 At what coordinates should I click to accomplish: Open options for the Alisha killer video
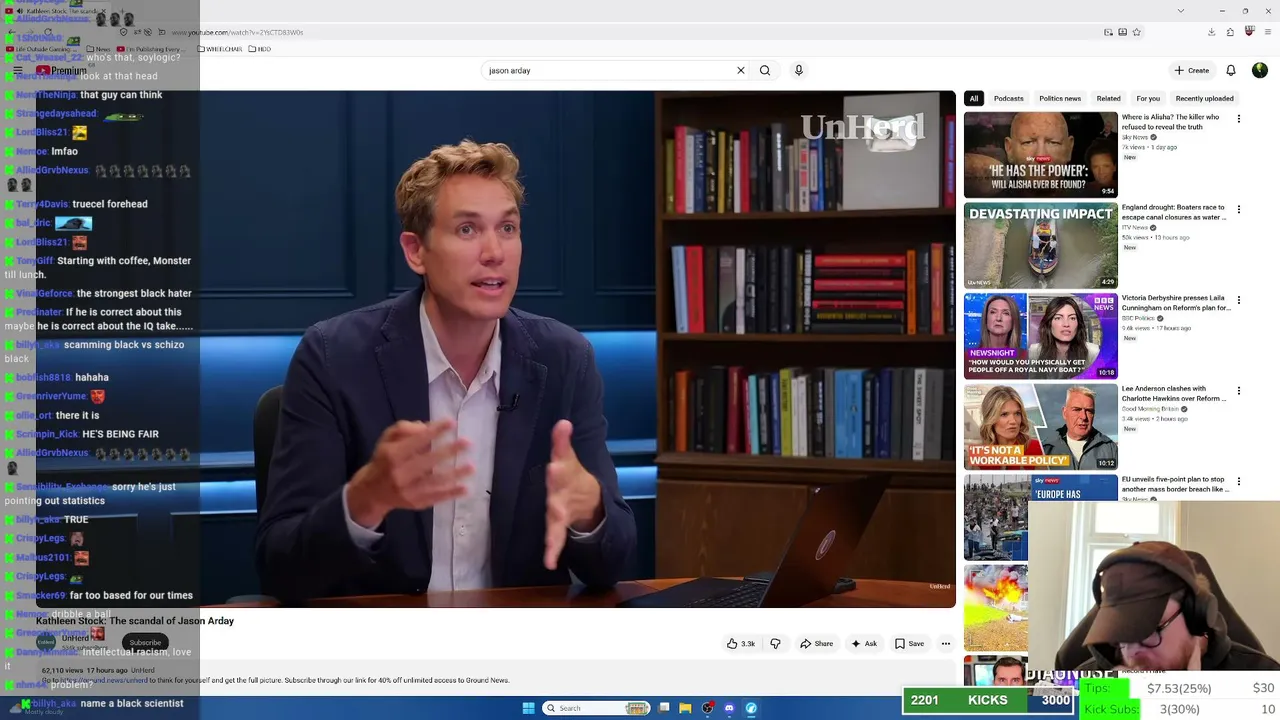click(x=1239, y=119)
